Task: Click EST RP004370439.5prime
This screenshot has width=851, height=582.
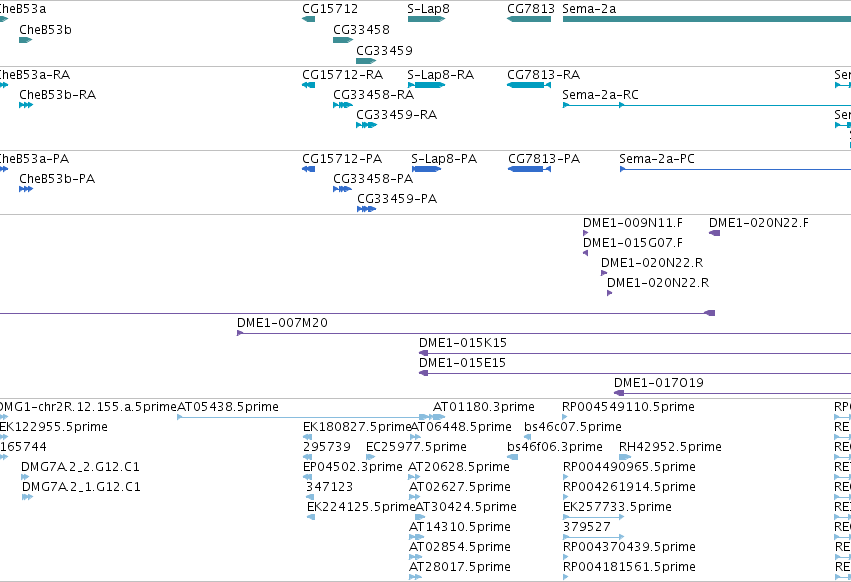Action: coord(629,547)
